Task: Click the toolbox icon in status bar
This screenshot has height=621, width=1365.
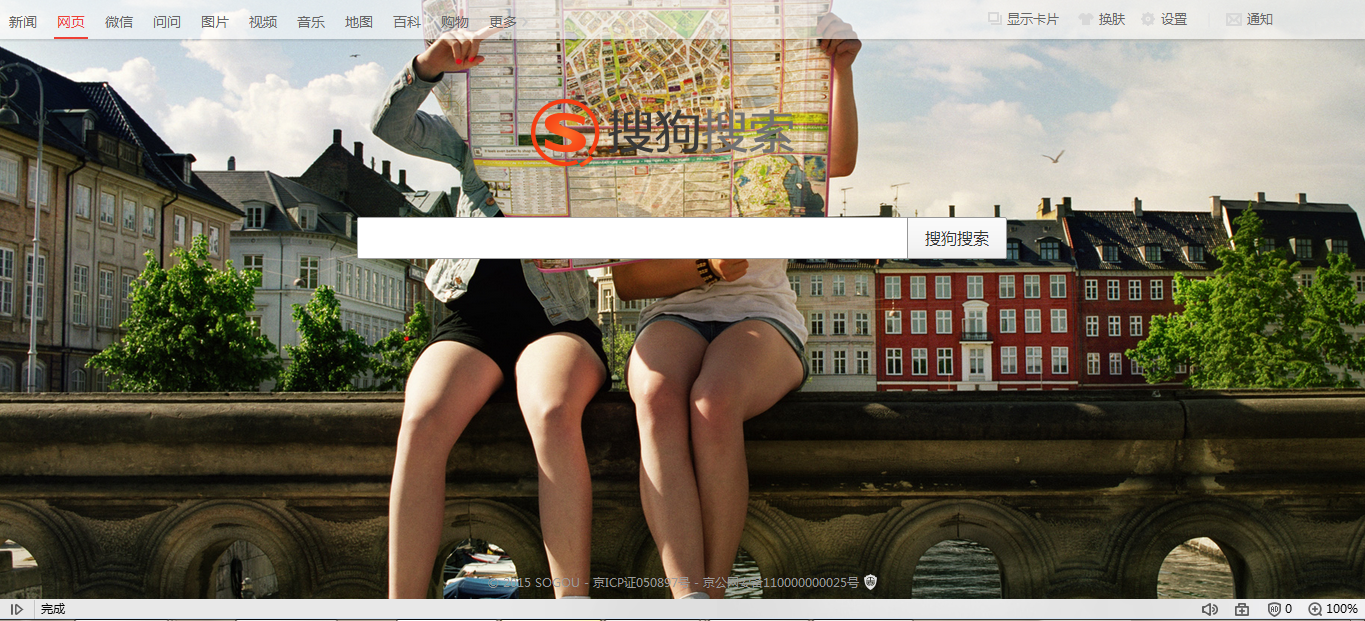Action: 1242,609
